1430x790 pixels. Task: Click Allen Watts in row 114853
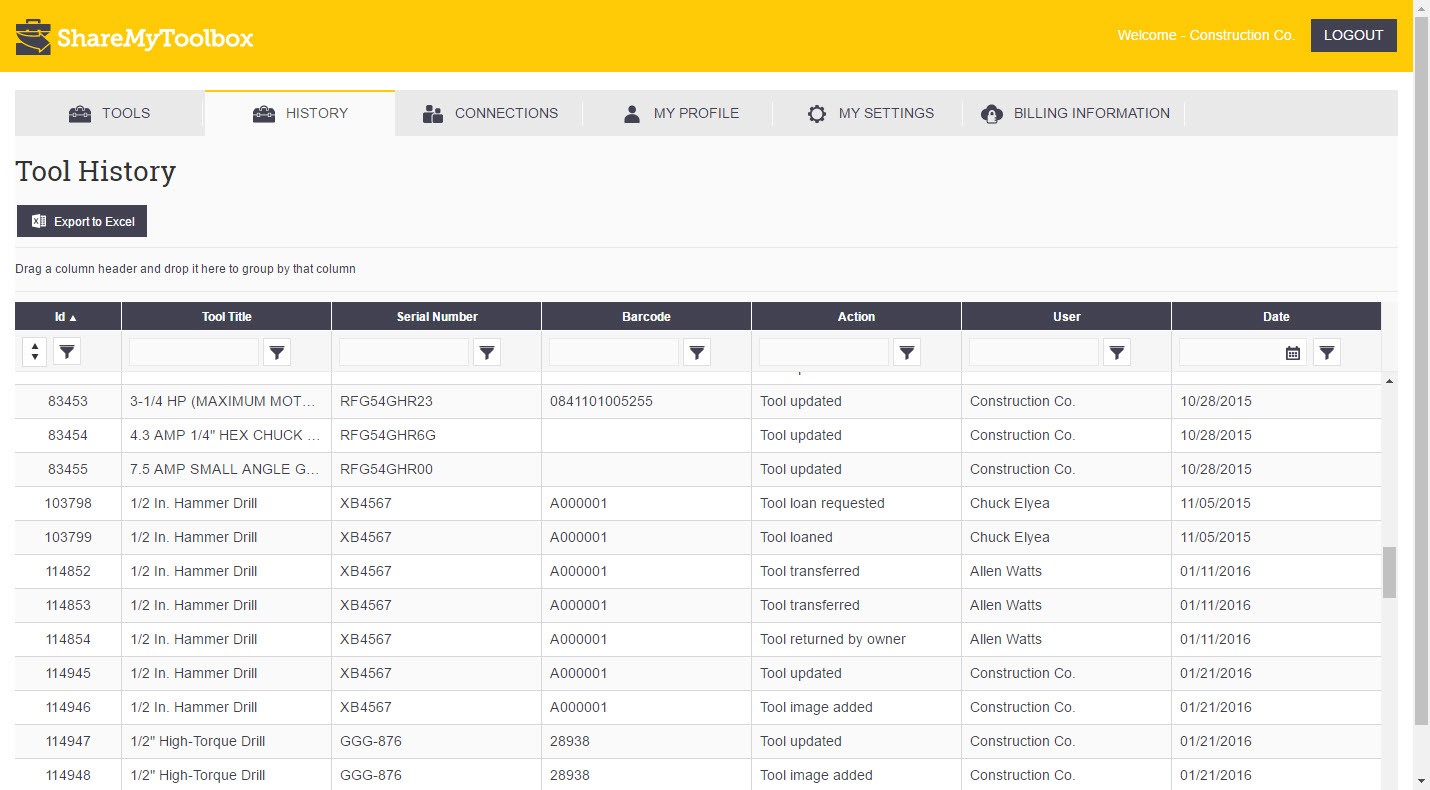click(1006, 605)
